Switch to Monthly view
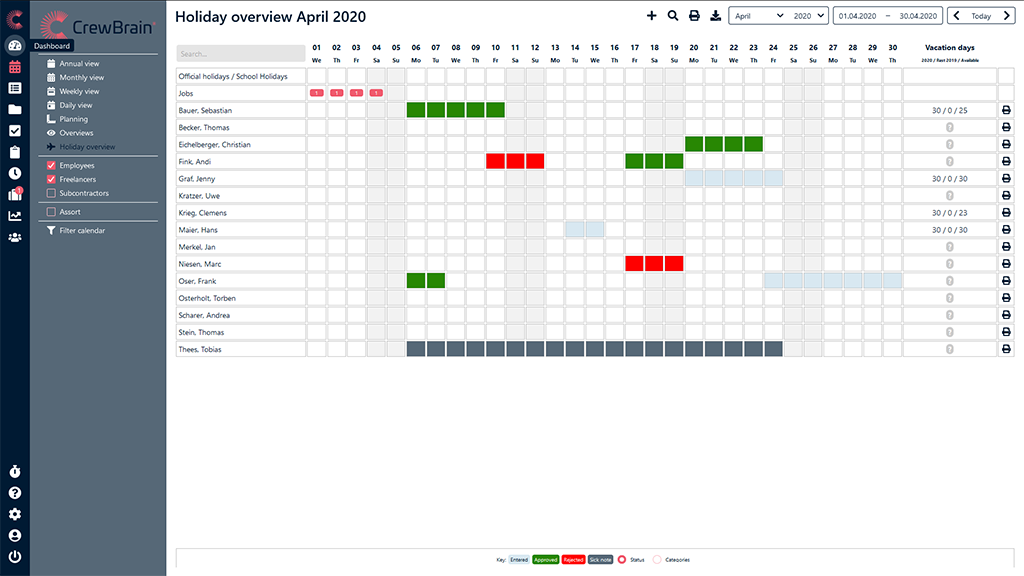 click(81, 77)
